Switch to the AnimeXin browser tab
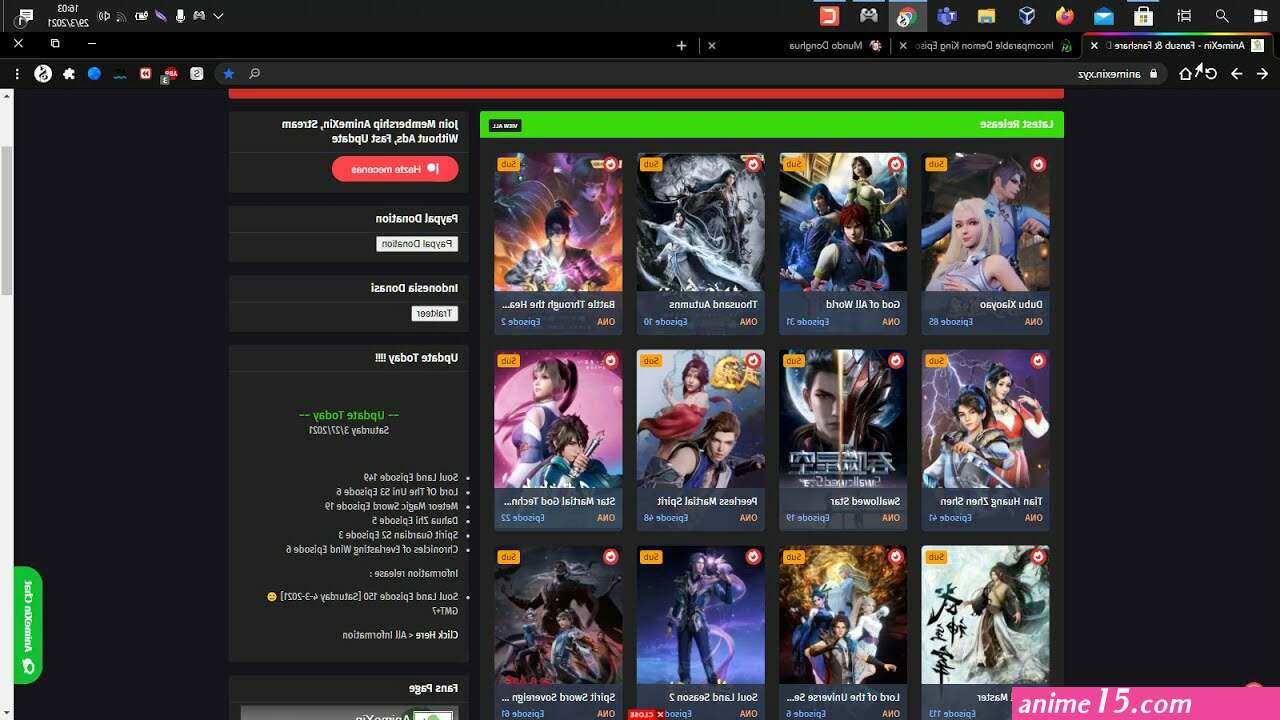The width and height of the screenshot is (1280, 720). click(x=1173, y=45)
